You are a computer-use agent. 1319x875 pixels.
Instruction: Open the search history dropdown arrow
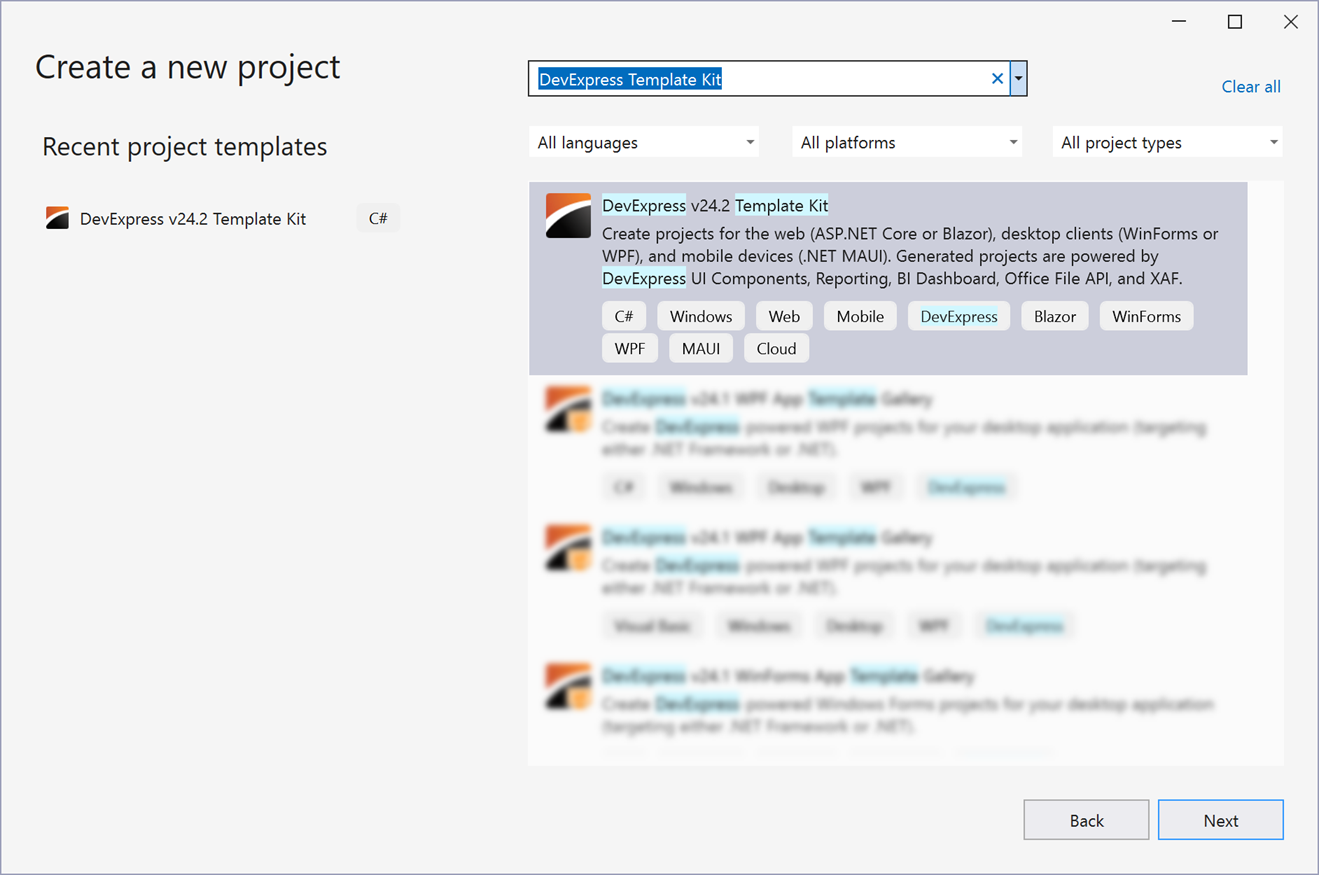coord(1018,79)
